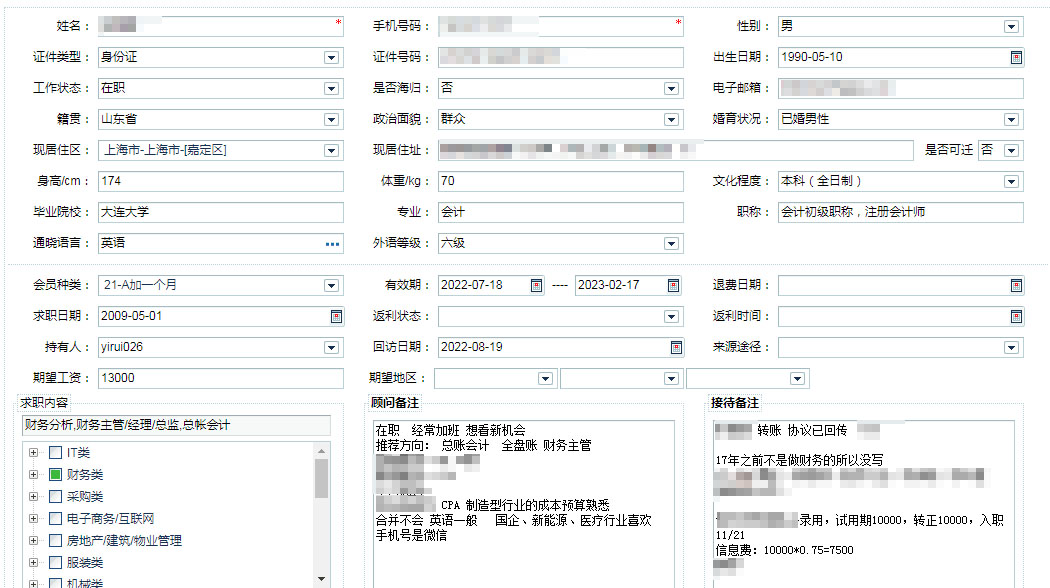Open the second 期望地区 dropdown
The height and width of the screenshot is (588, 1050).
(x=671, y=379)
